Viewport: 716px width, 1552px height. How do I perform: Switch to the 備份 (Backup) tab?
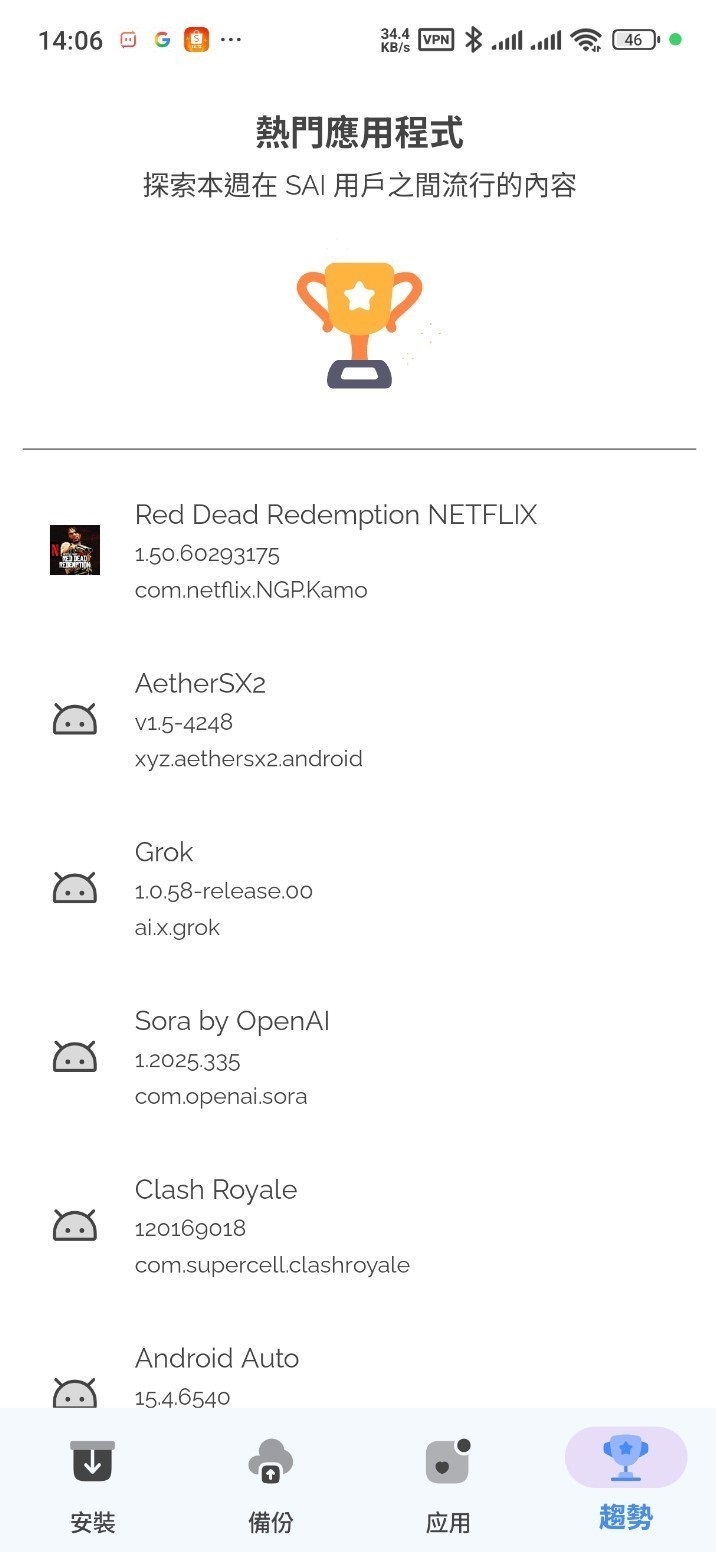tap(270, 1482)
